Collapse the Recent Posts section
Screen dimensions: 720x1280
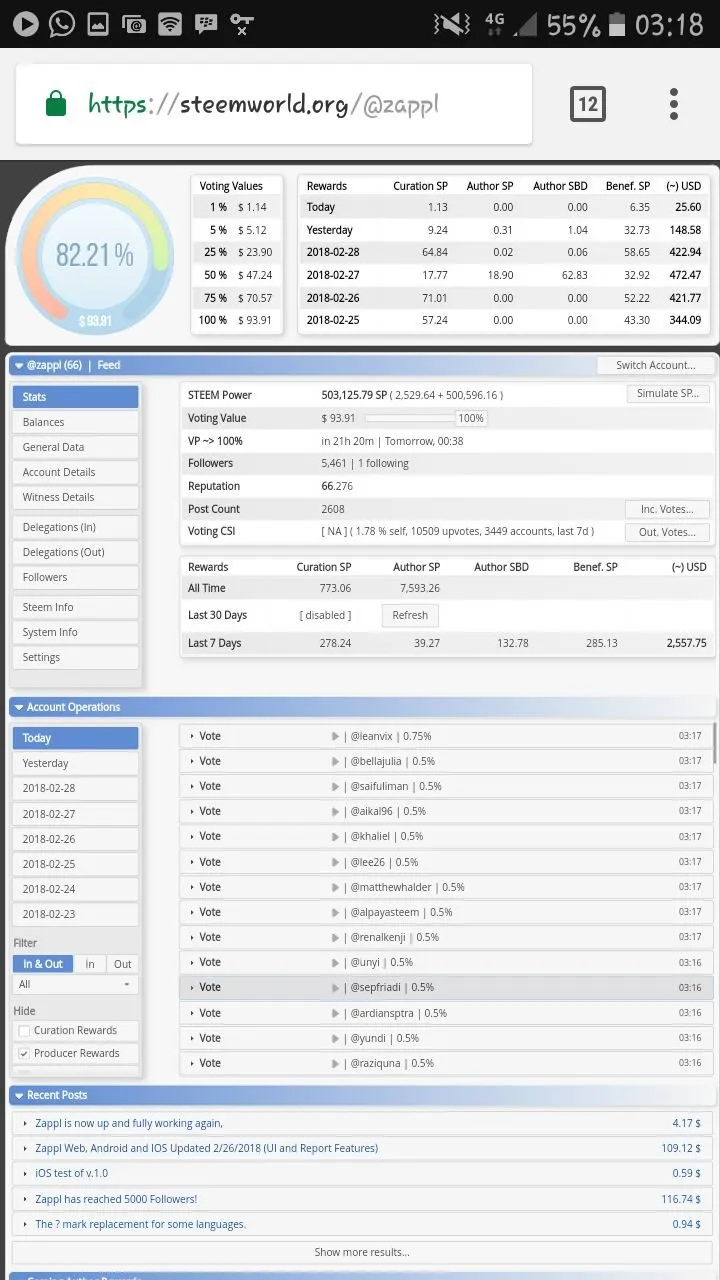pyautogui.click(x=19, y=1095)
